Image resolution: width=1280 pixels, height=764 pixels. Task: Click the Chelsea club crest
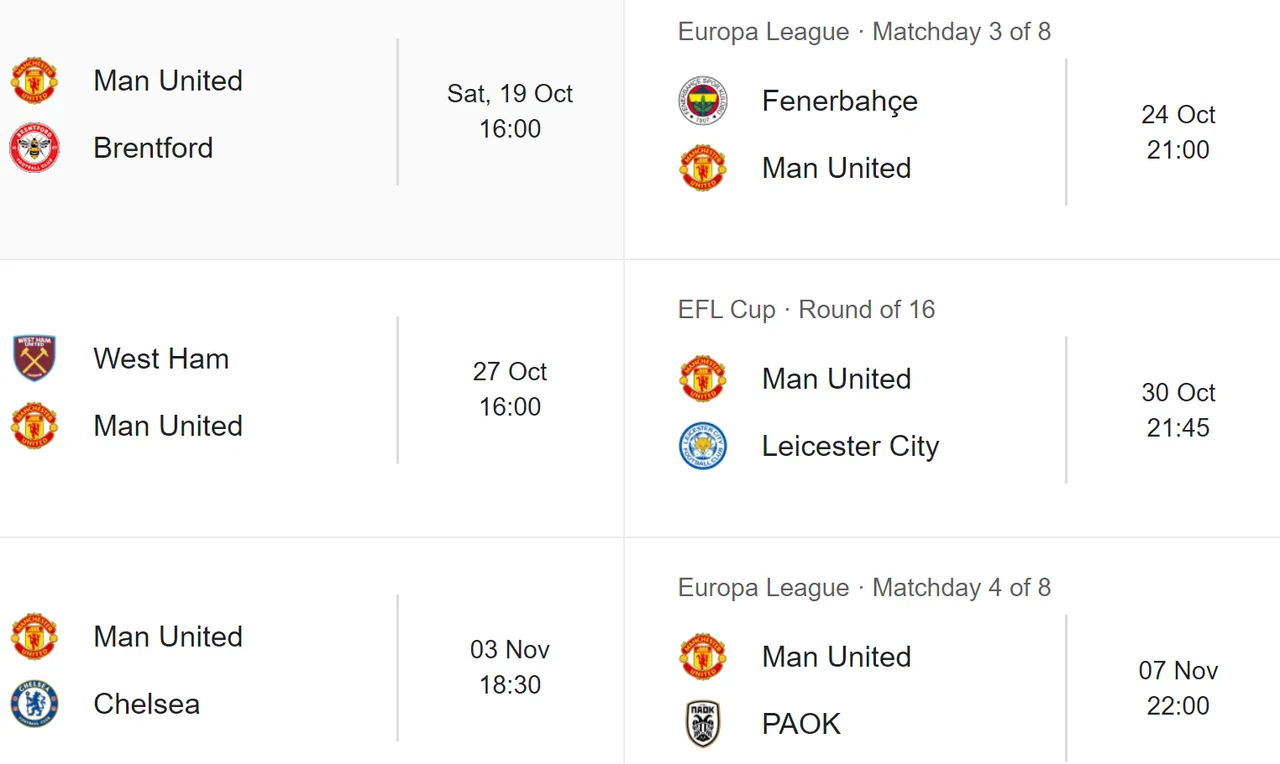(x=34, y=704)
